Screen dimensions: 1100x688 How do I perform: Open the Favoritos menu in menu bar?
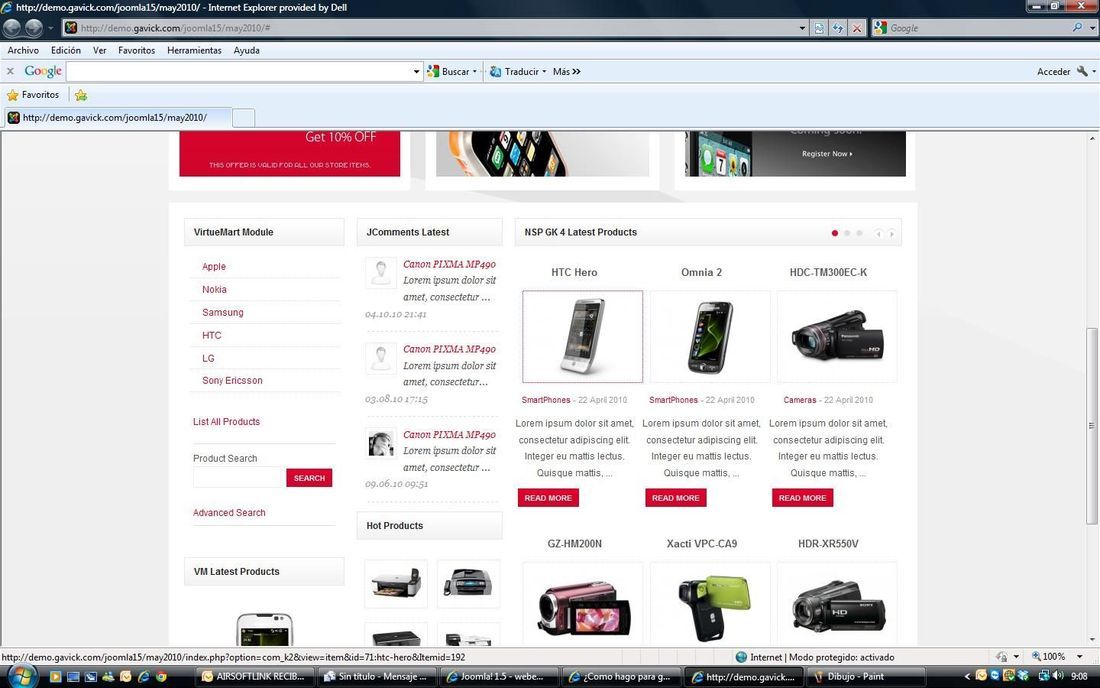[137, 50]
